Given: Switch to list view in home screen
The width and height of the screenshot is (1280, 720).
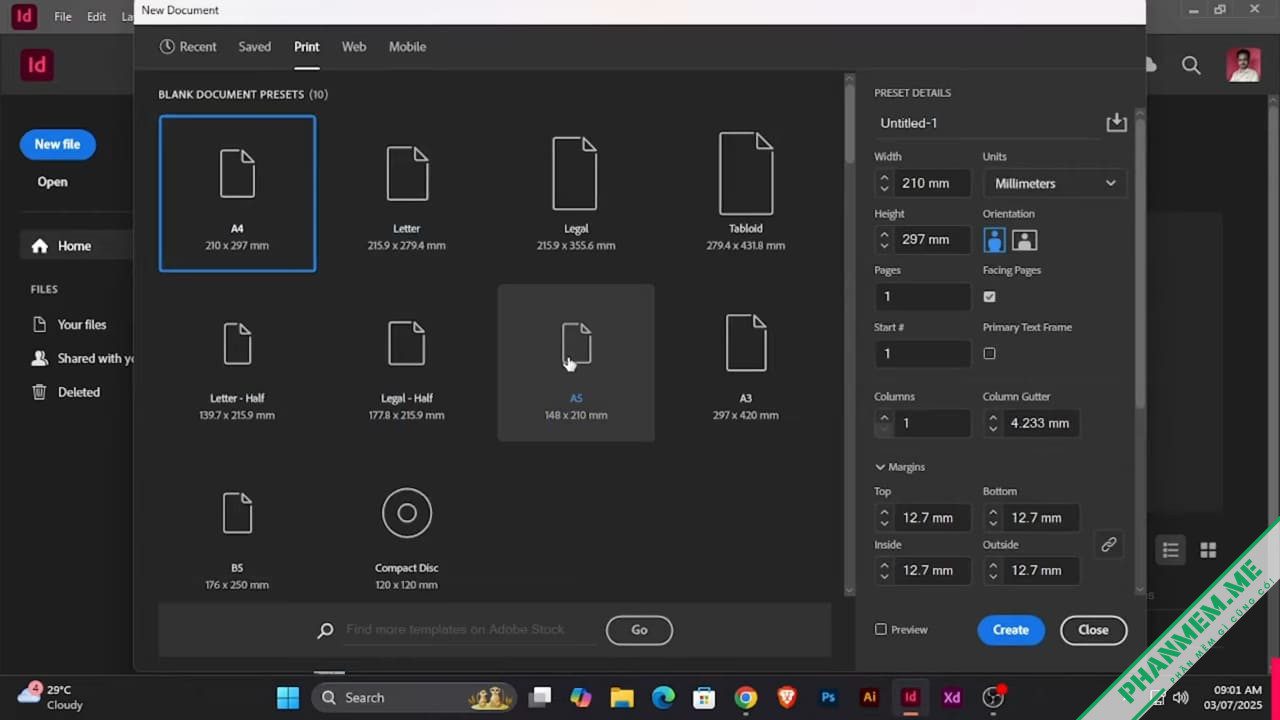Looking at the screenshot, I should click(x=1170, y=550).
